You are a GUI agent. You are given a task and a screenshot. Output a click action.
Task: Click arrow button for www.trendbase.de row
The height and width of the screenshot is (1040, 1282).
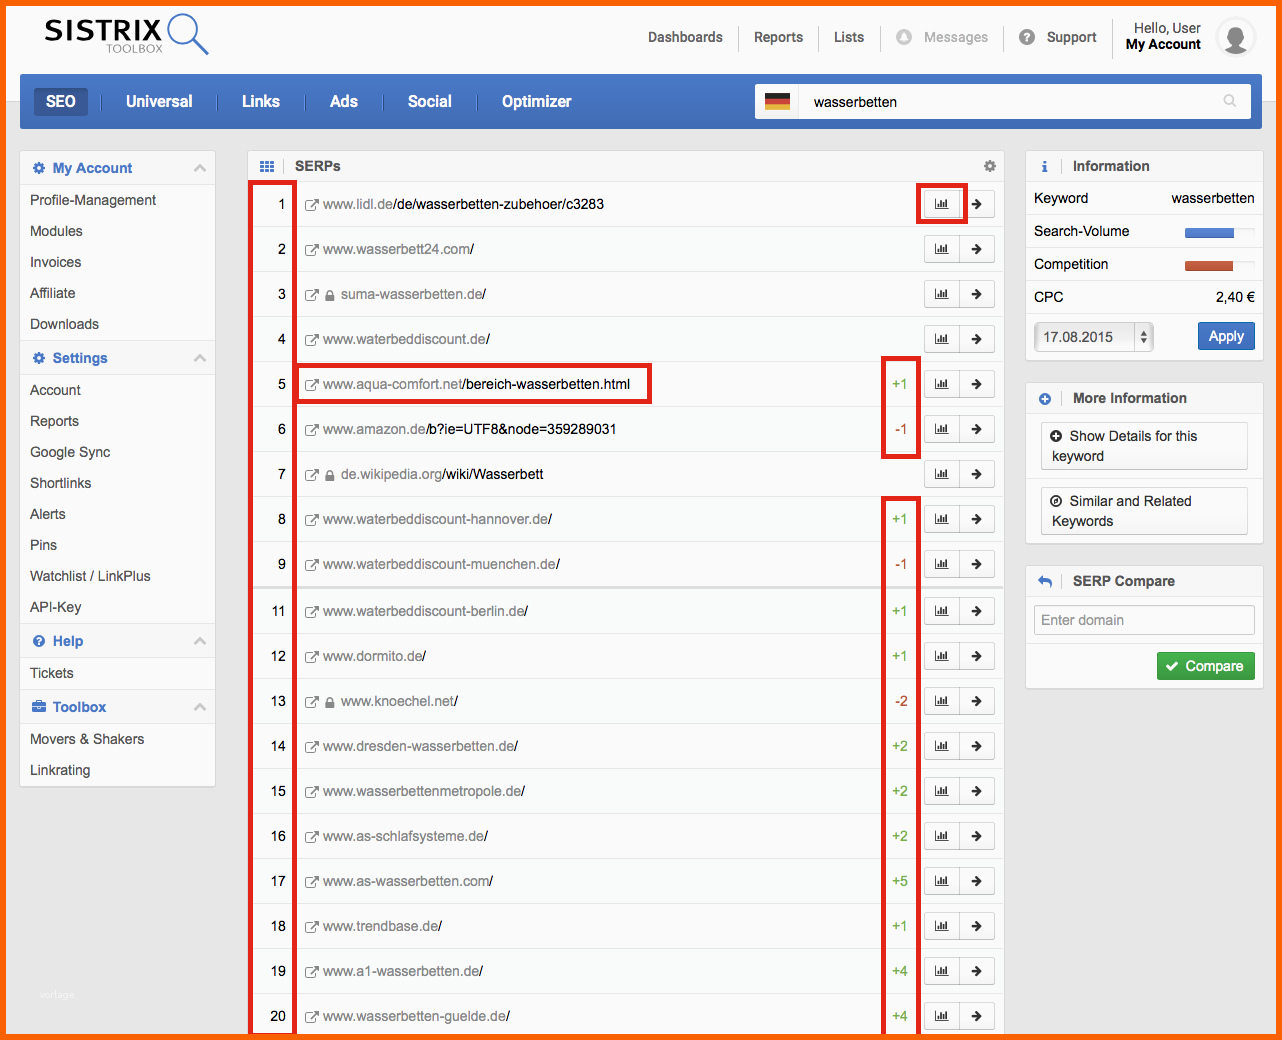[977, 926]
